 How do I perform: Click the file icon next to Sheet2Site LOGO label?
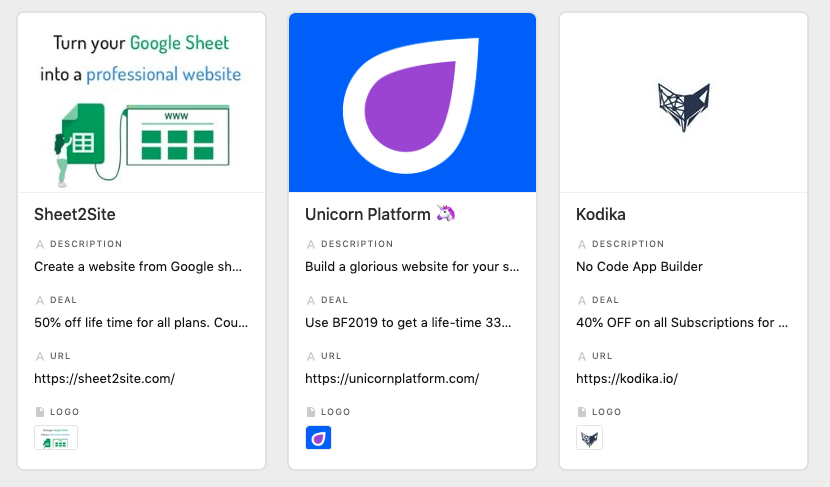(40, 412)
